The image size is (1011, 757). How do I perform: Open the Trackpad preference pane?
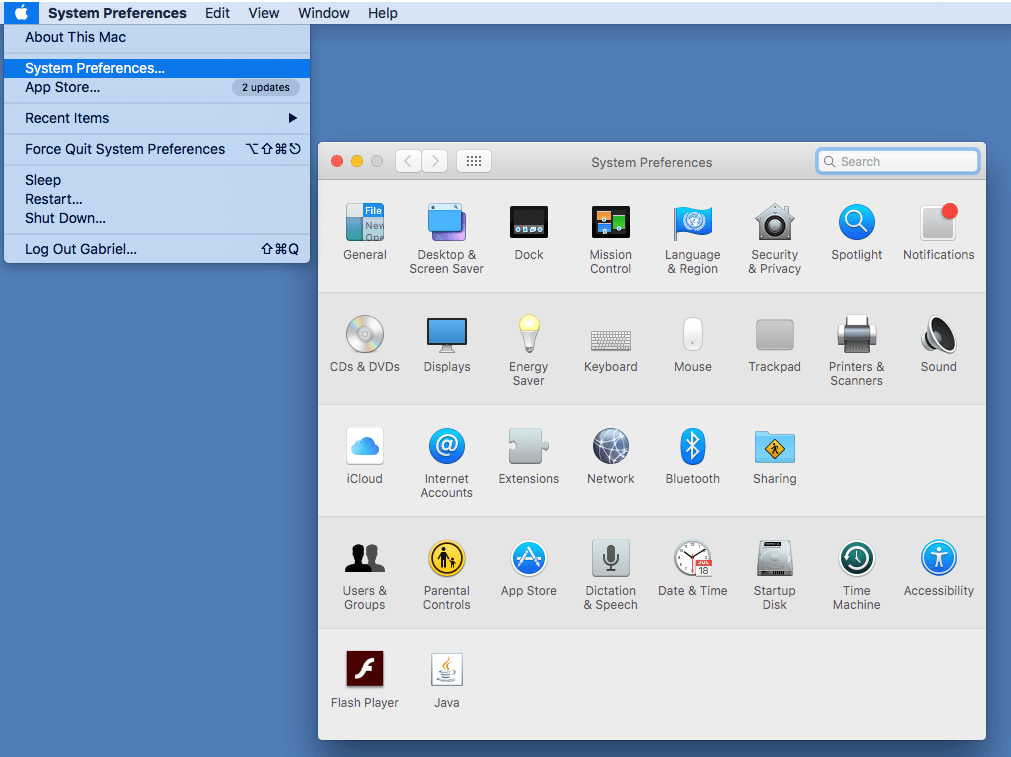(774, 344)
